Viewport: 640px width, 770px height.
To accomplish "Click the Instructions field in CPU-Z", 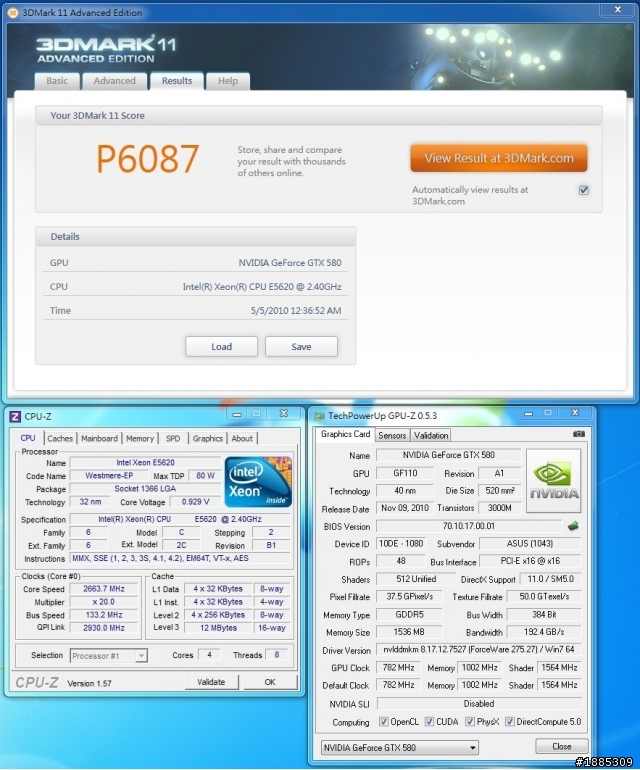I will (180, 558).
